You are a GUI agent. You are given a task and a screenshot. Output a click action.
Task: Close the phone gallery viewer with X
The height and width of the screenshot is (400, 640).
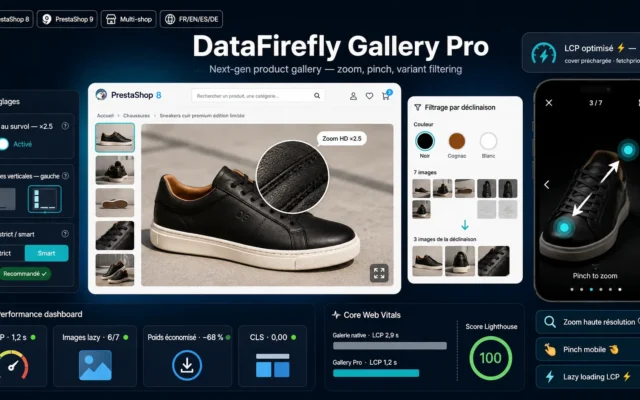549,103
